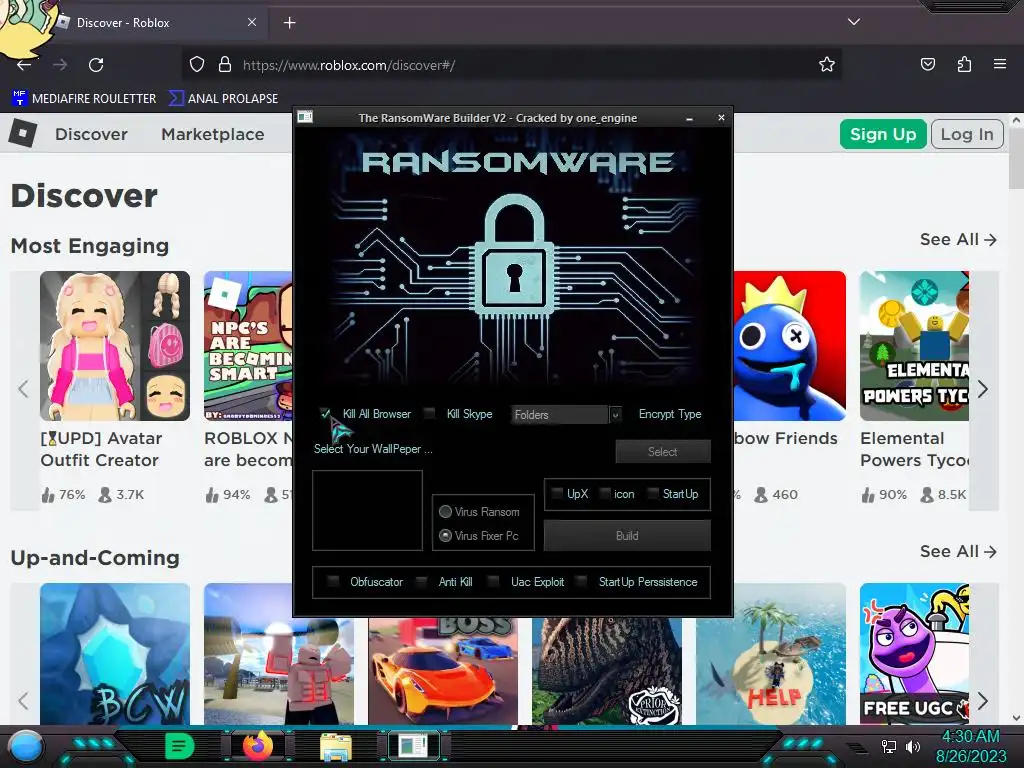Toggle the Obfuscator checkbox

point(333,581)
